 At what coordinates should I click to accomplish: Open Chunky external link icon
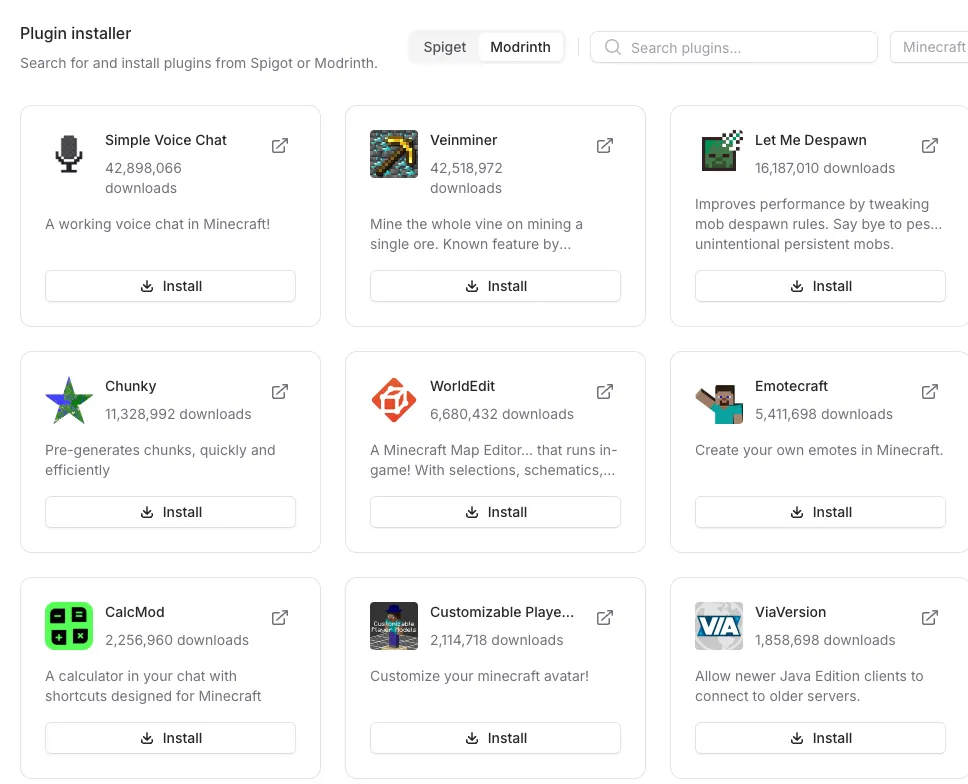(280, 391)
